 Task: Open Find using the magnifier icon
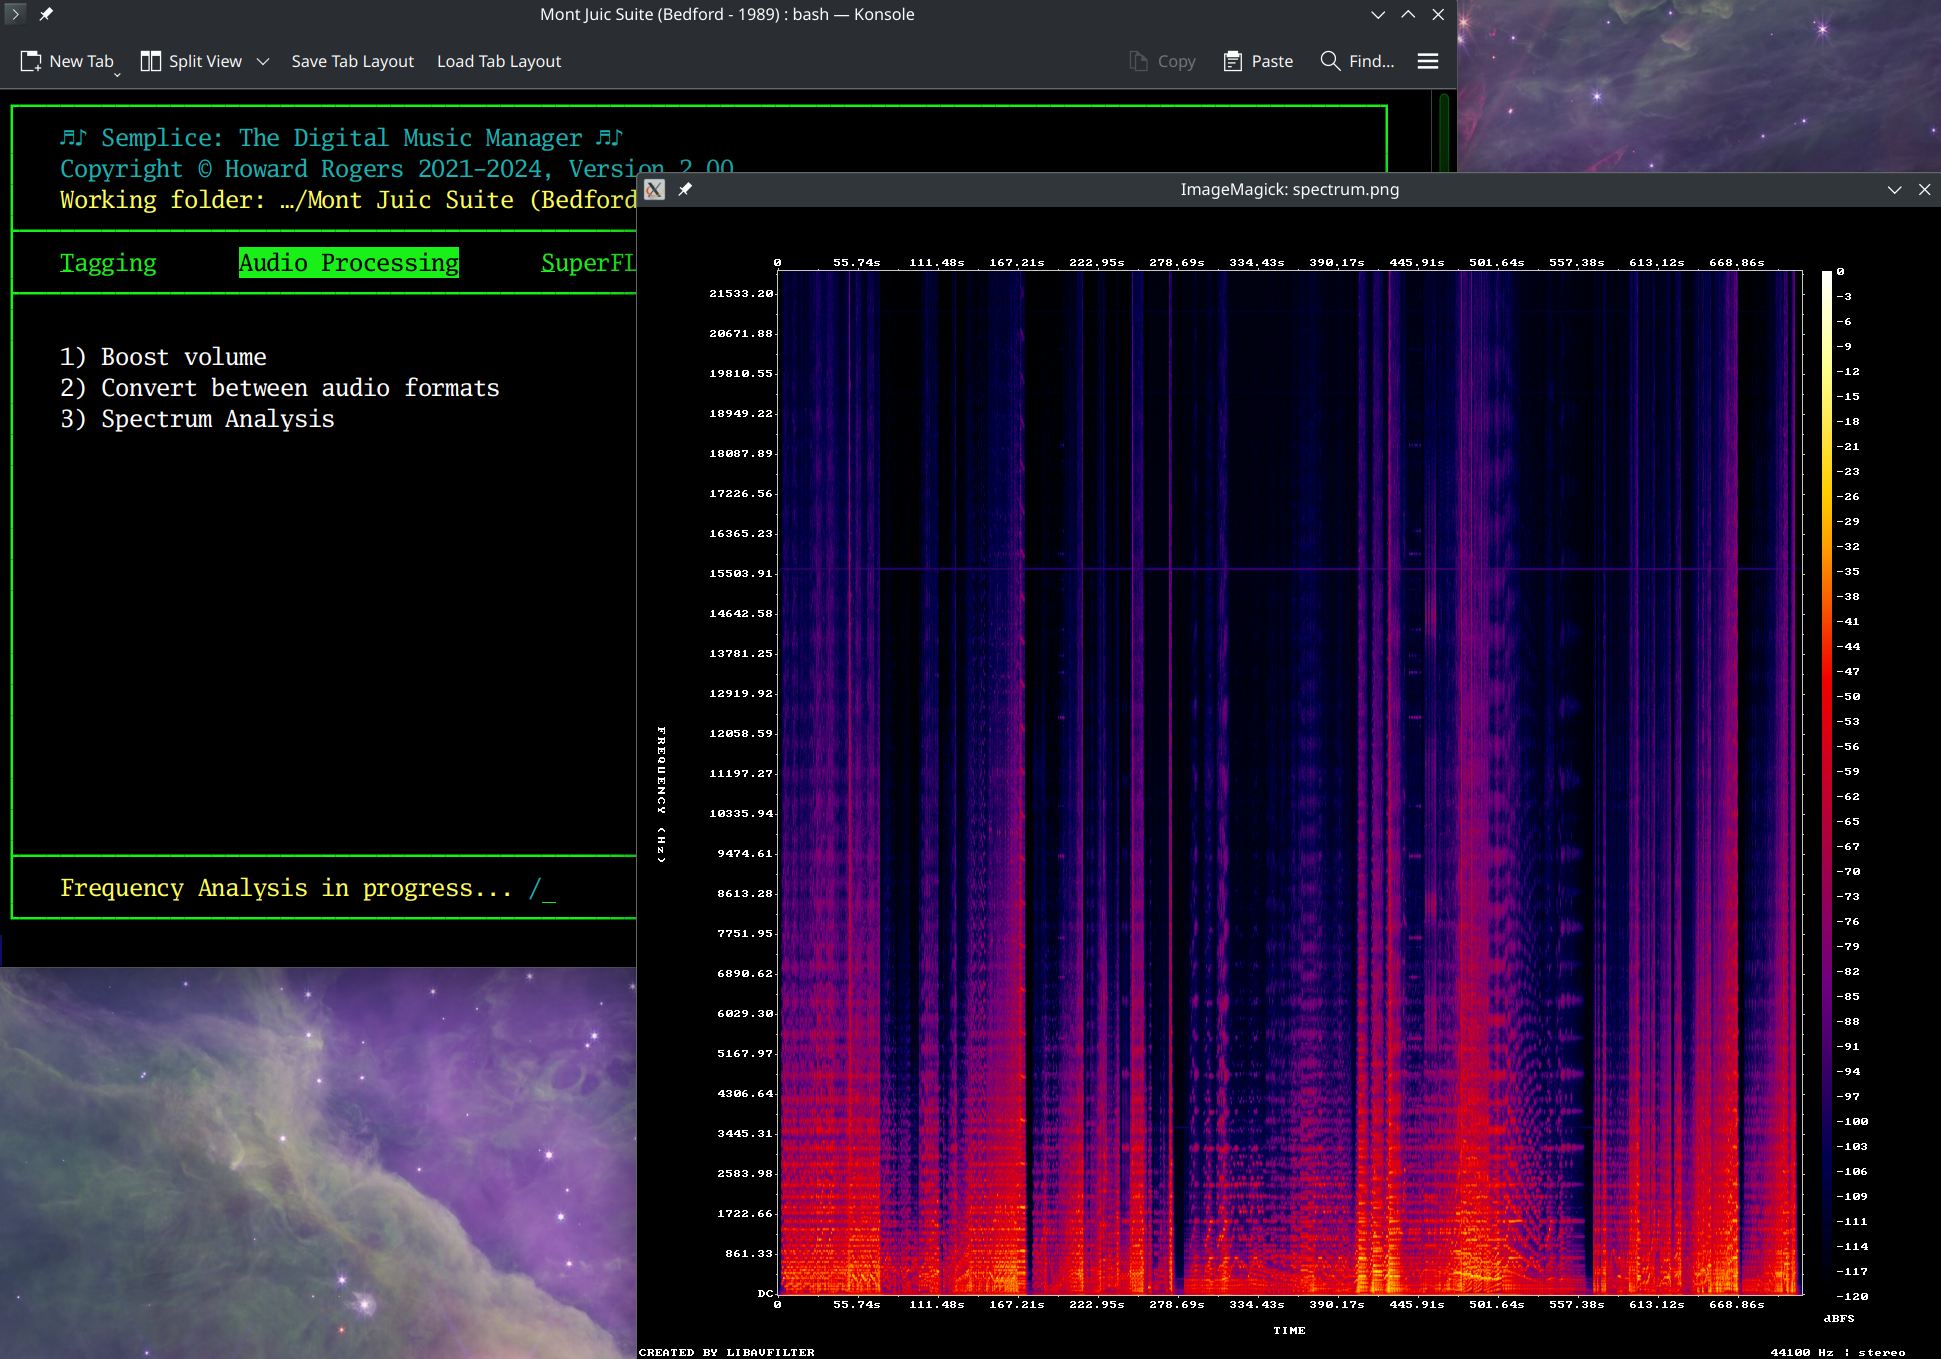[x=1330, y=61]
